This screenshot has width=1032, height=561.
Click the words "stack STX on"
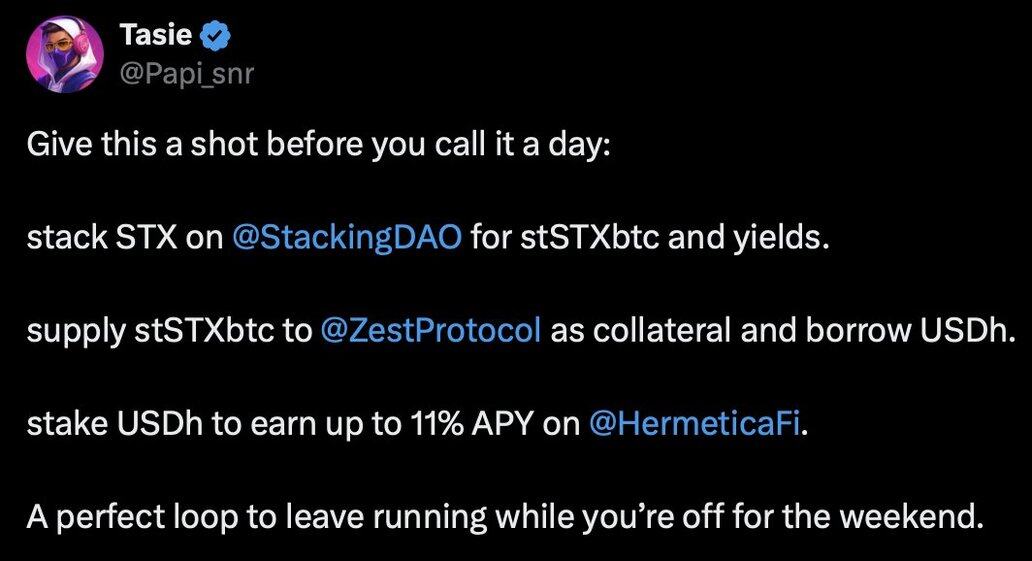(x=125, y=237)
